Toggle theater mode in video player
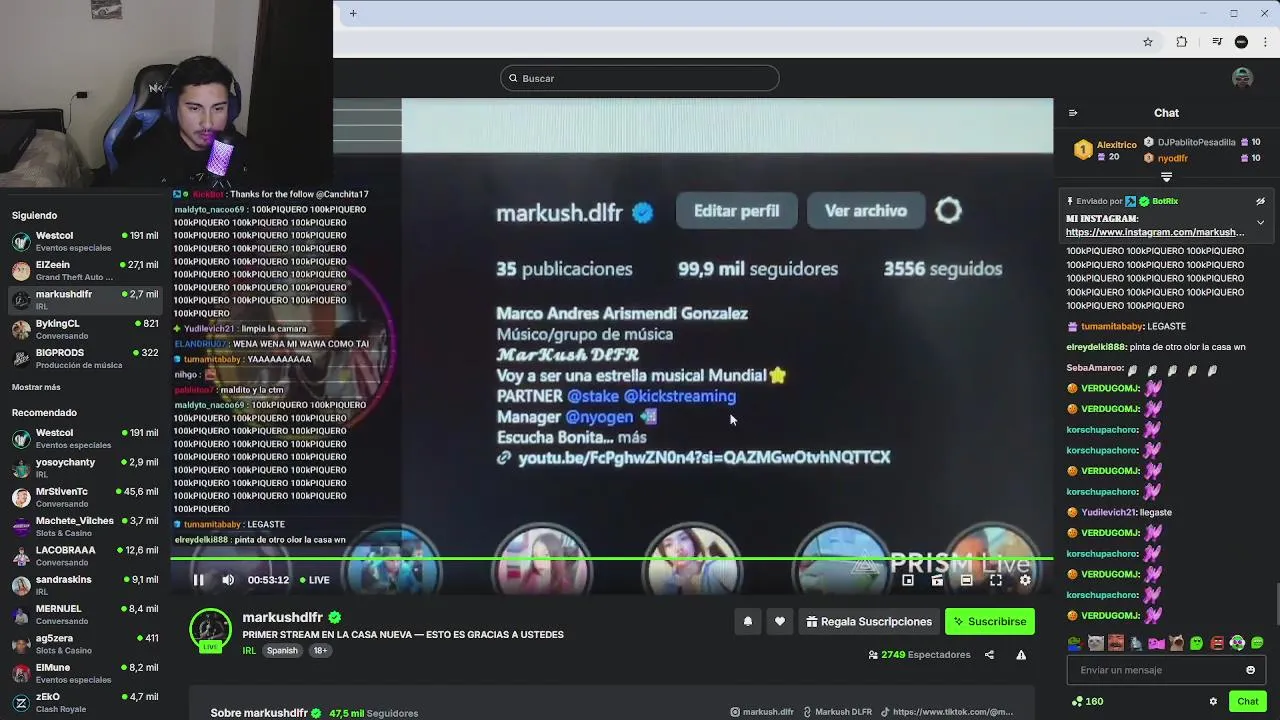The width and height of the screenshot is (1280, 720). 966,580
